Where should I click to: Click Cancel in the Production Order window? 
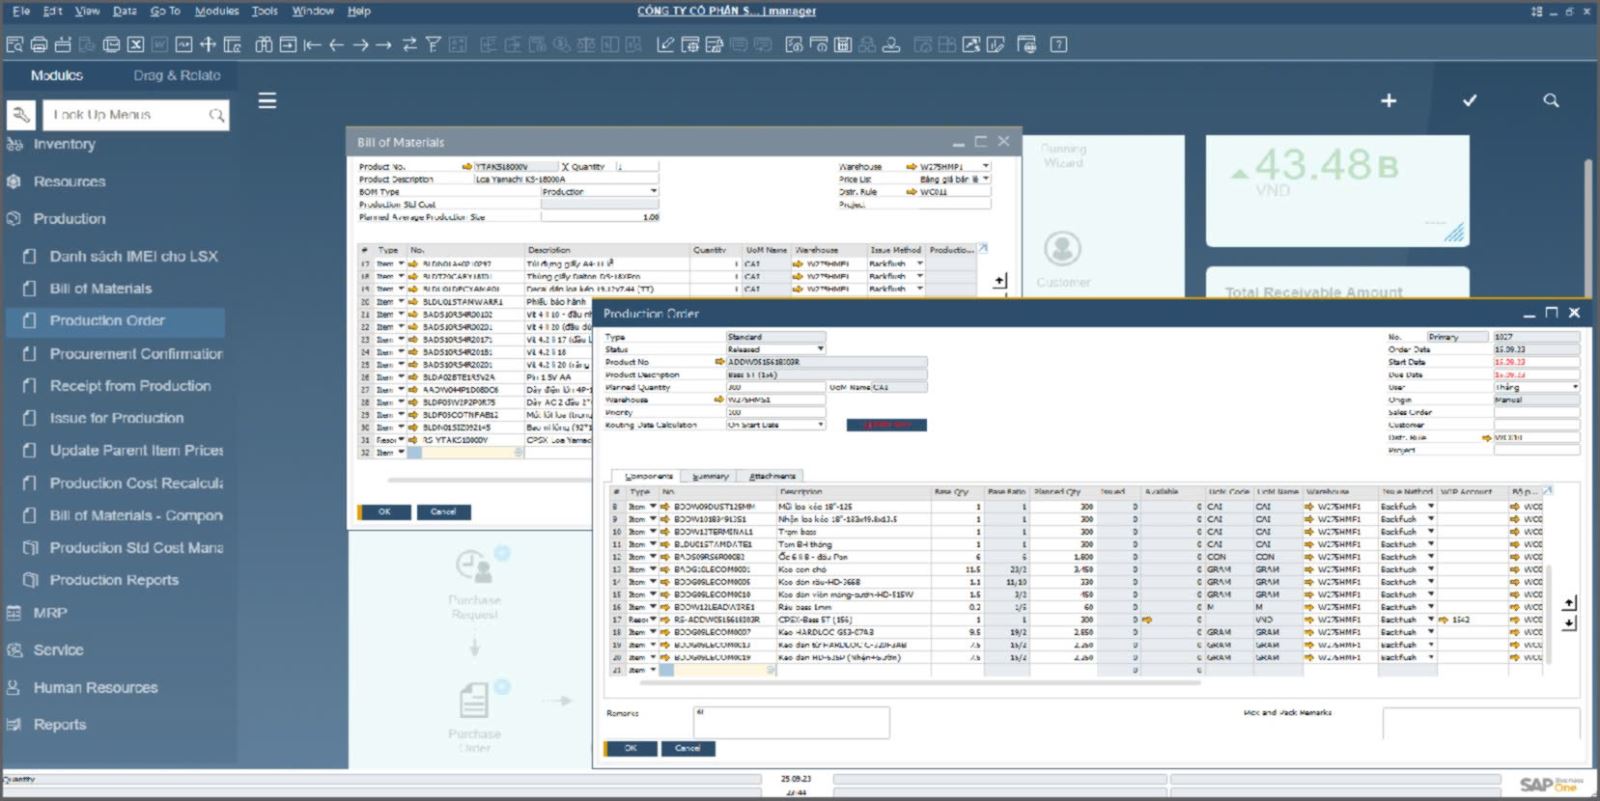pos(687,748)
